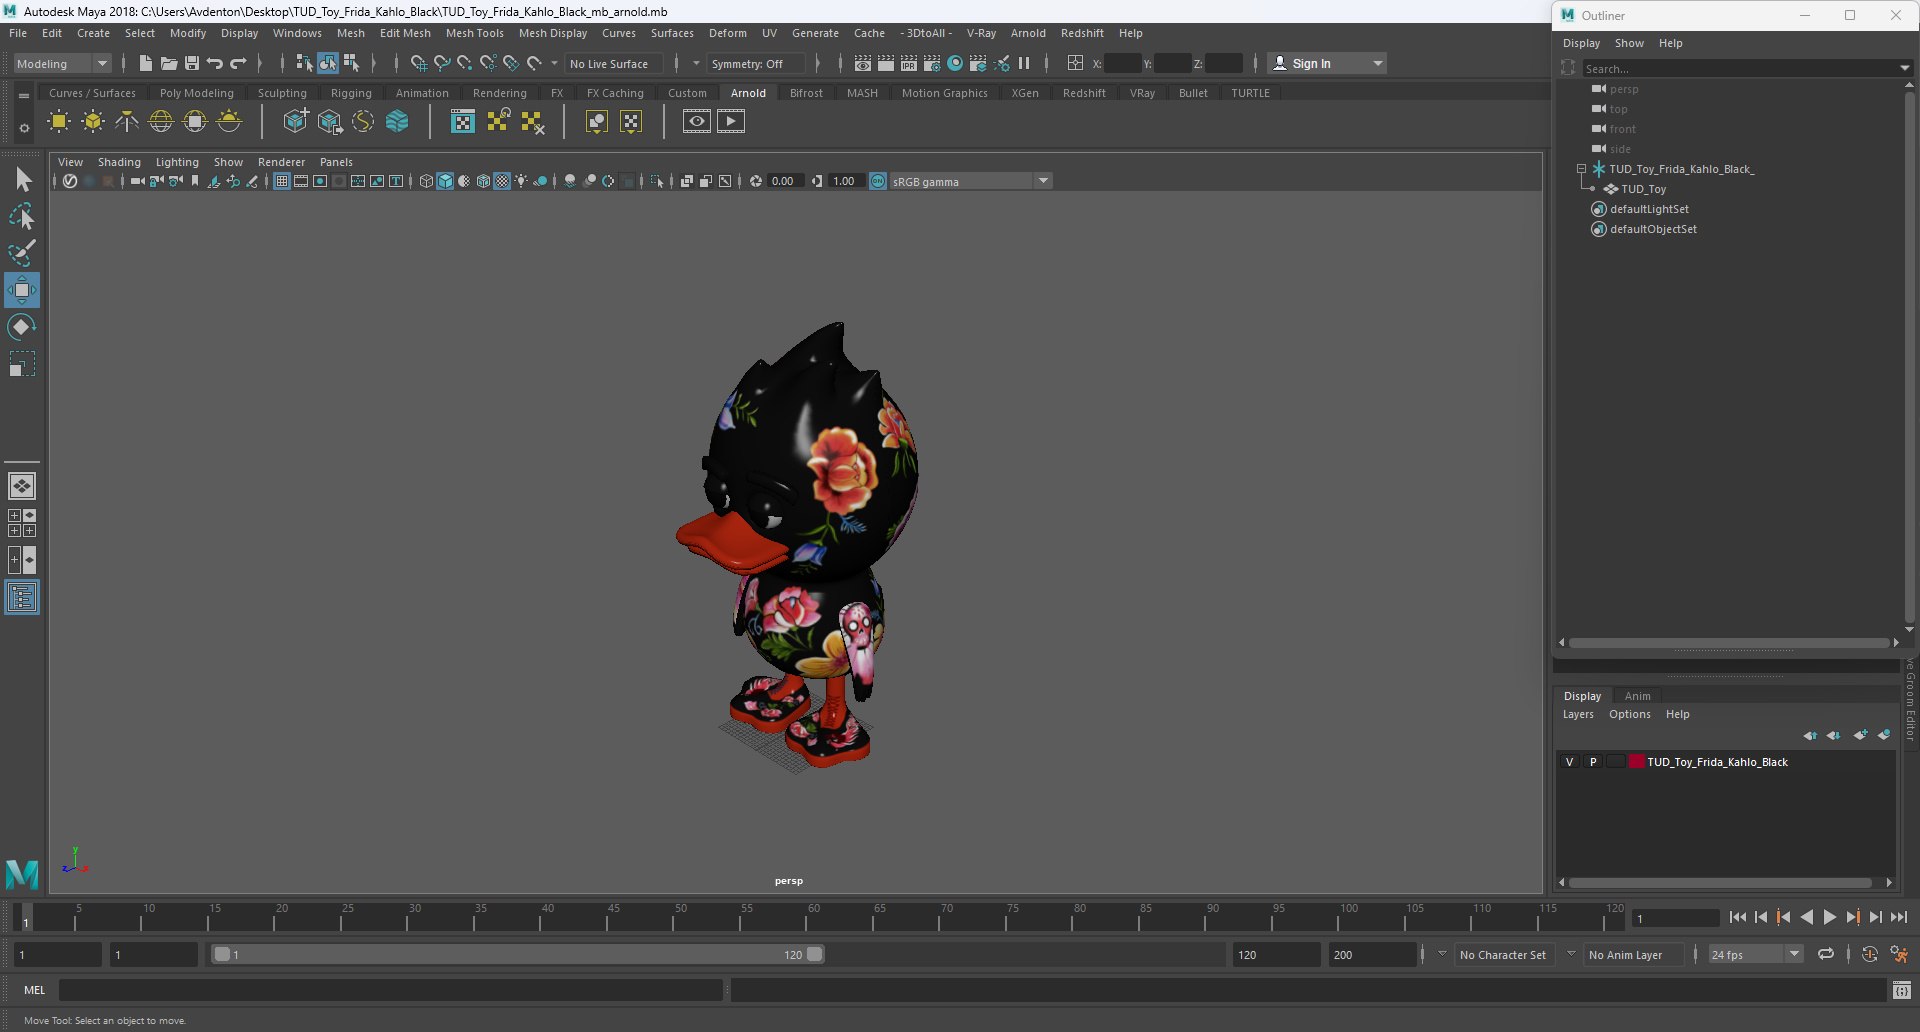Image resolution: width=1920 pixels, height=1032 pixels.
Task: Open the Modeling menu set dropdown
Action: tap(62, 63)
